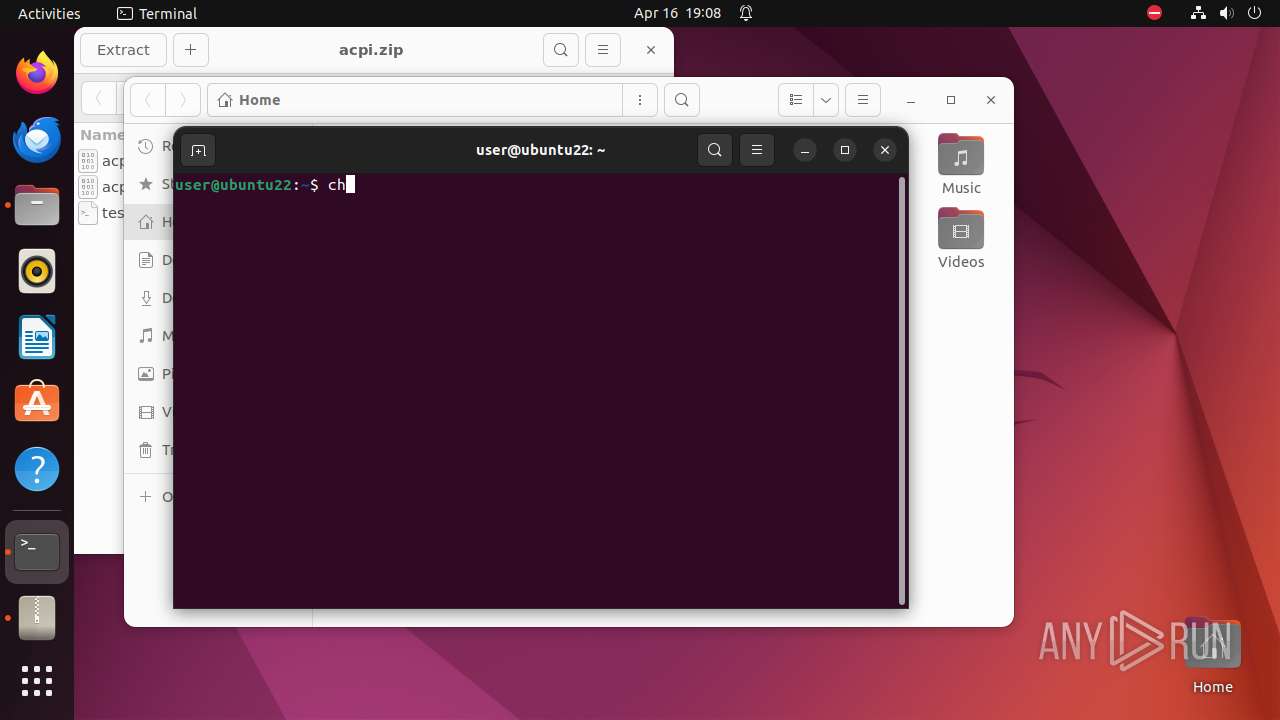Open the clock and calendar panel

coord(677,13)
